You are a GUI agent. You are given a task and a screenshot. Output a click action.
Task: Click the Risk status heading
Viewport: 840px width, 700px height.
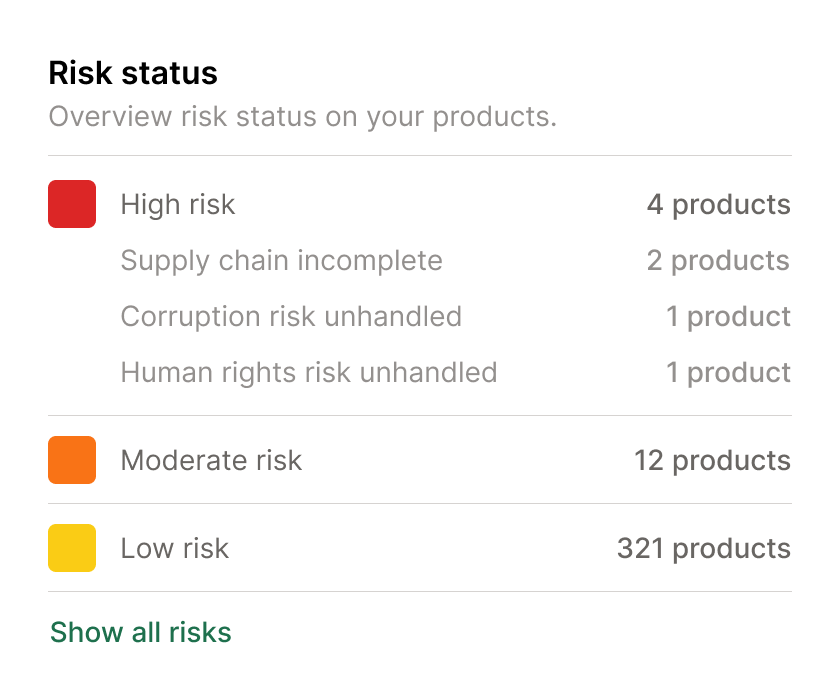tap(133, 73)
